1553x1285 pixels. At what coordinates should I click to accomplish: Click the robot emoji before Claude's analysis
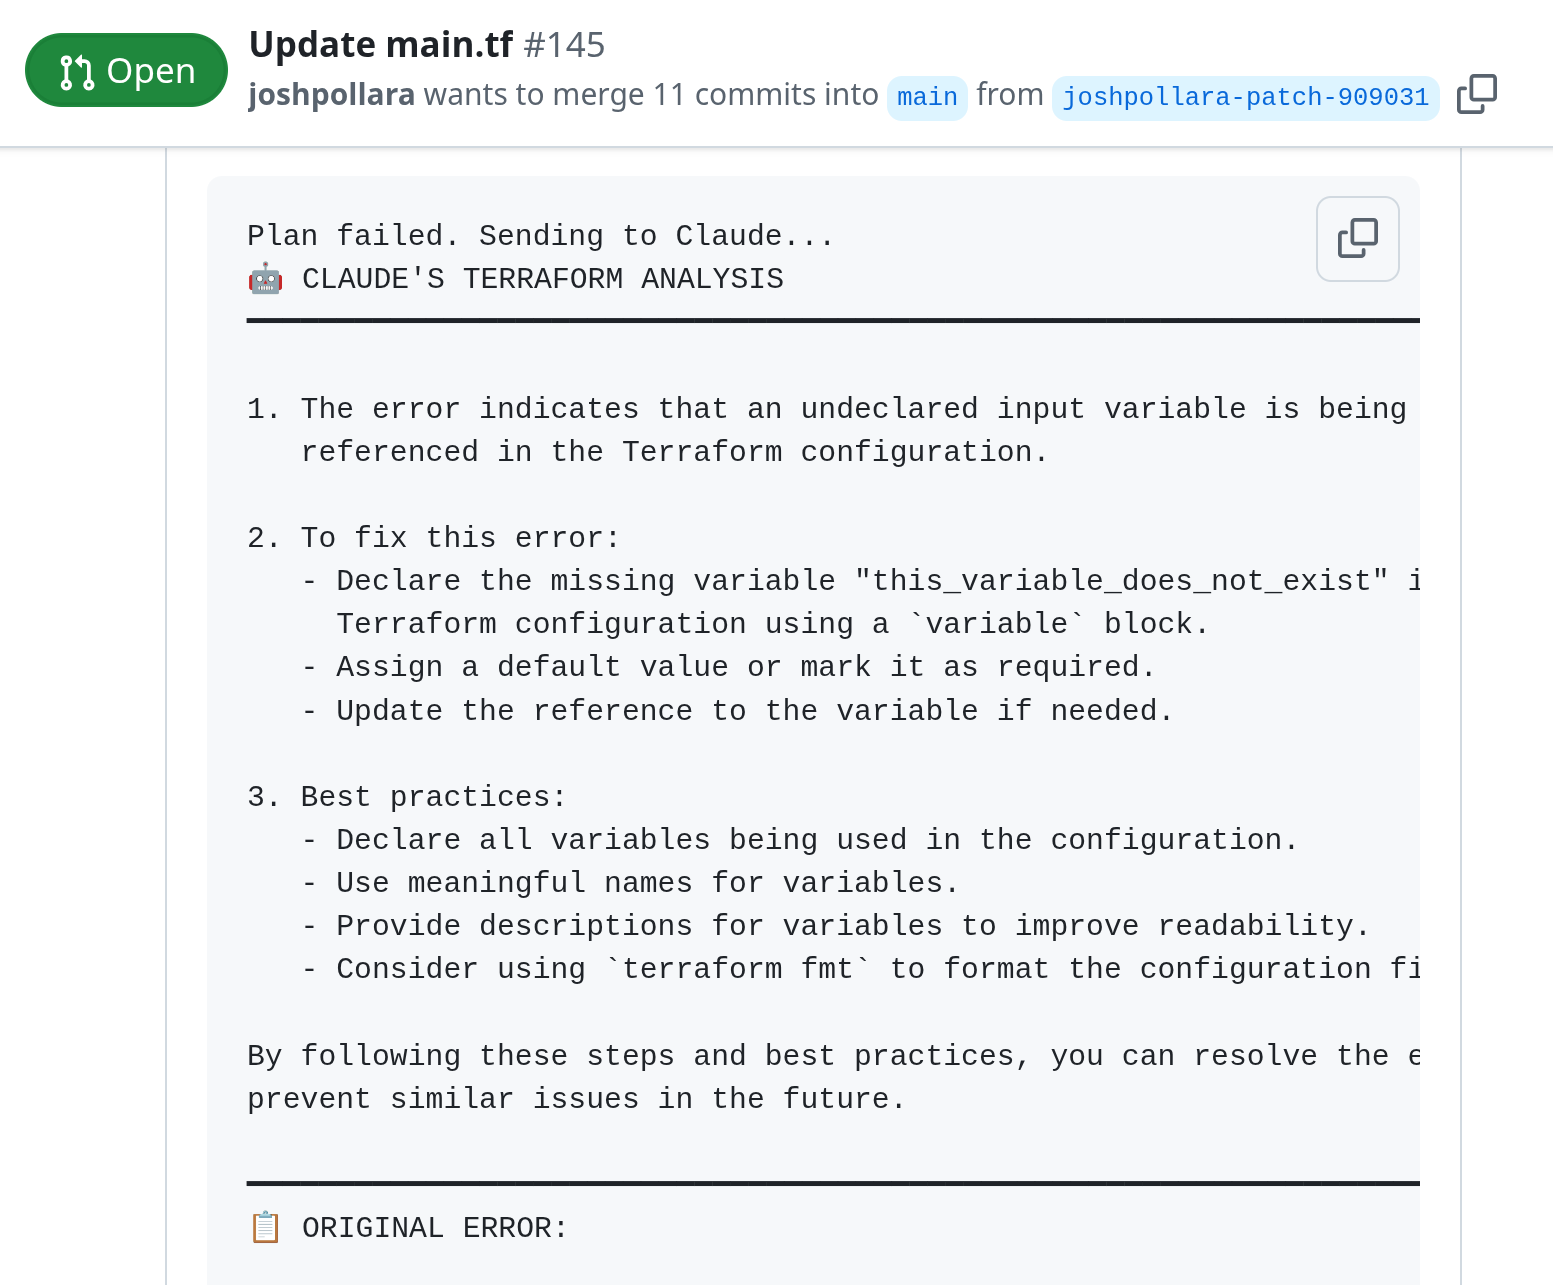tap(265, 279)
